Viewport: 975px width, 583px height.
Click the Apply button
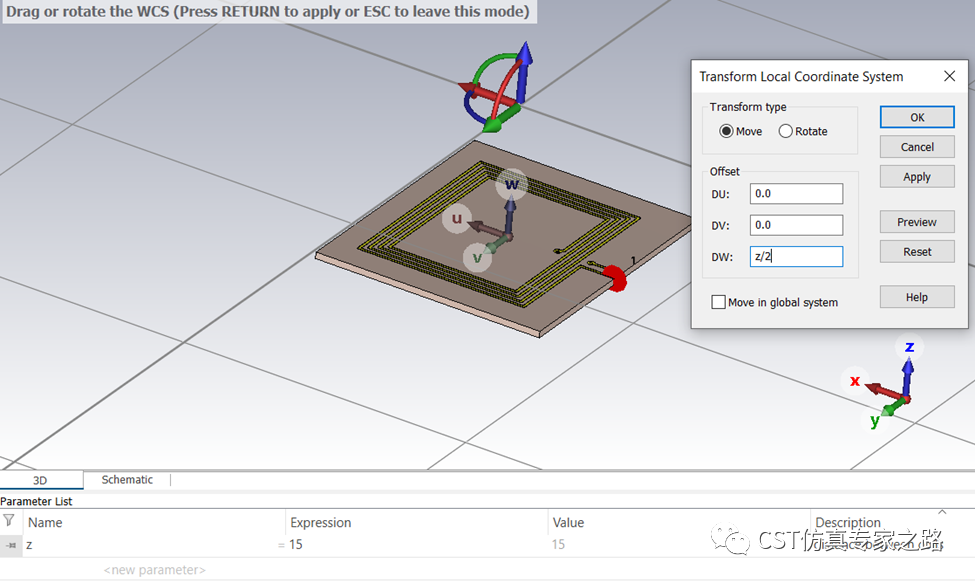(917, 177)
